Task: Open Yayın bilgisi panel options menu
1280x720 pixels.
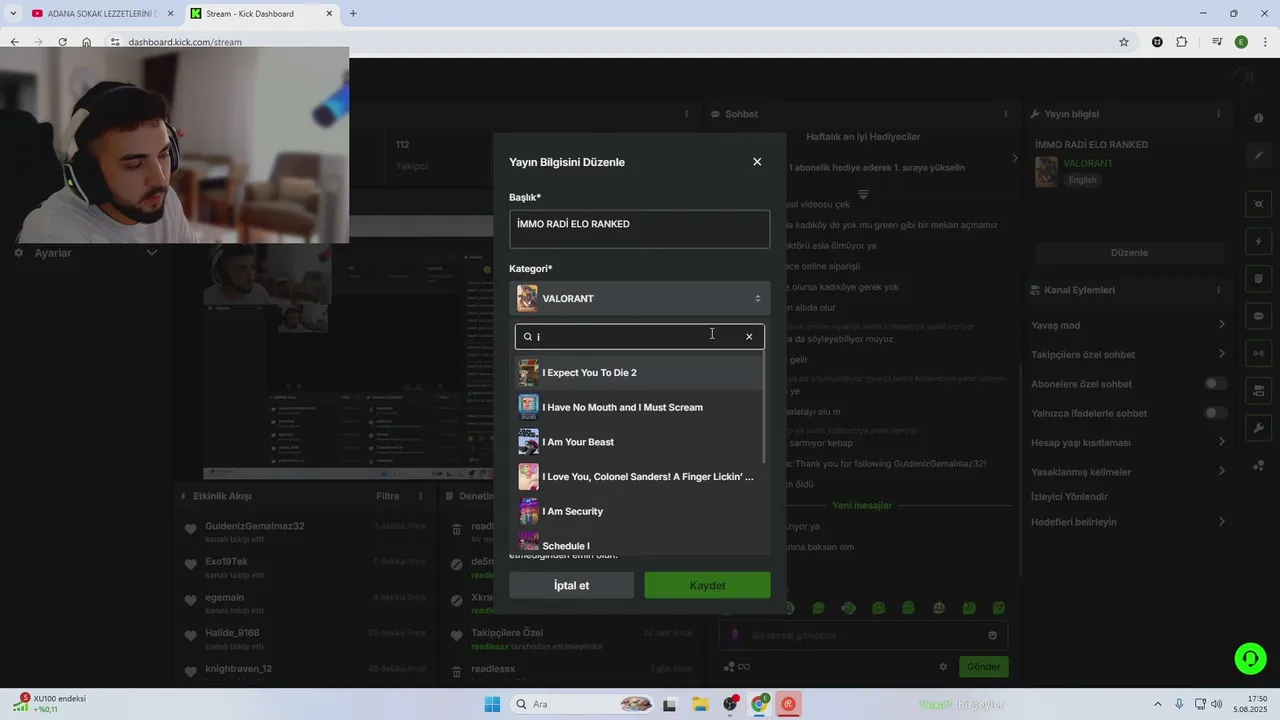Action: 1218,114
